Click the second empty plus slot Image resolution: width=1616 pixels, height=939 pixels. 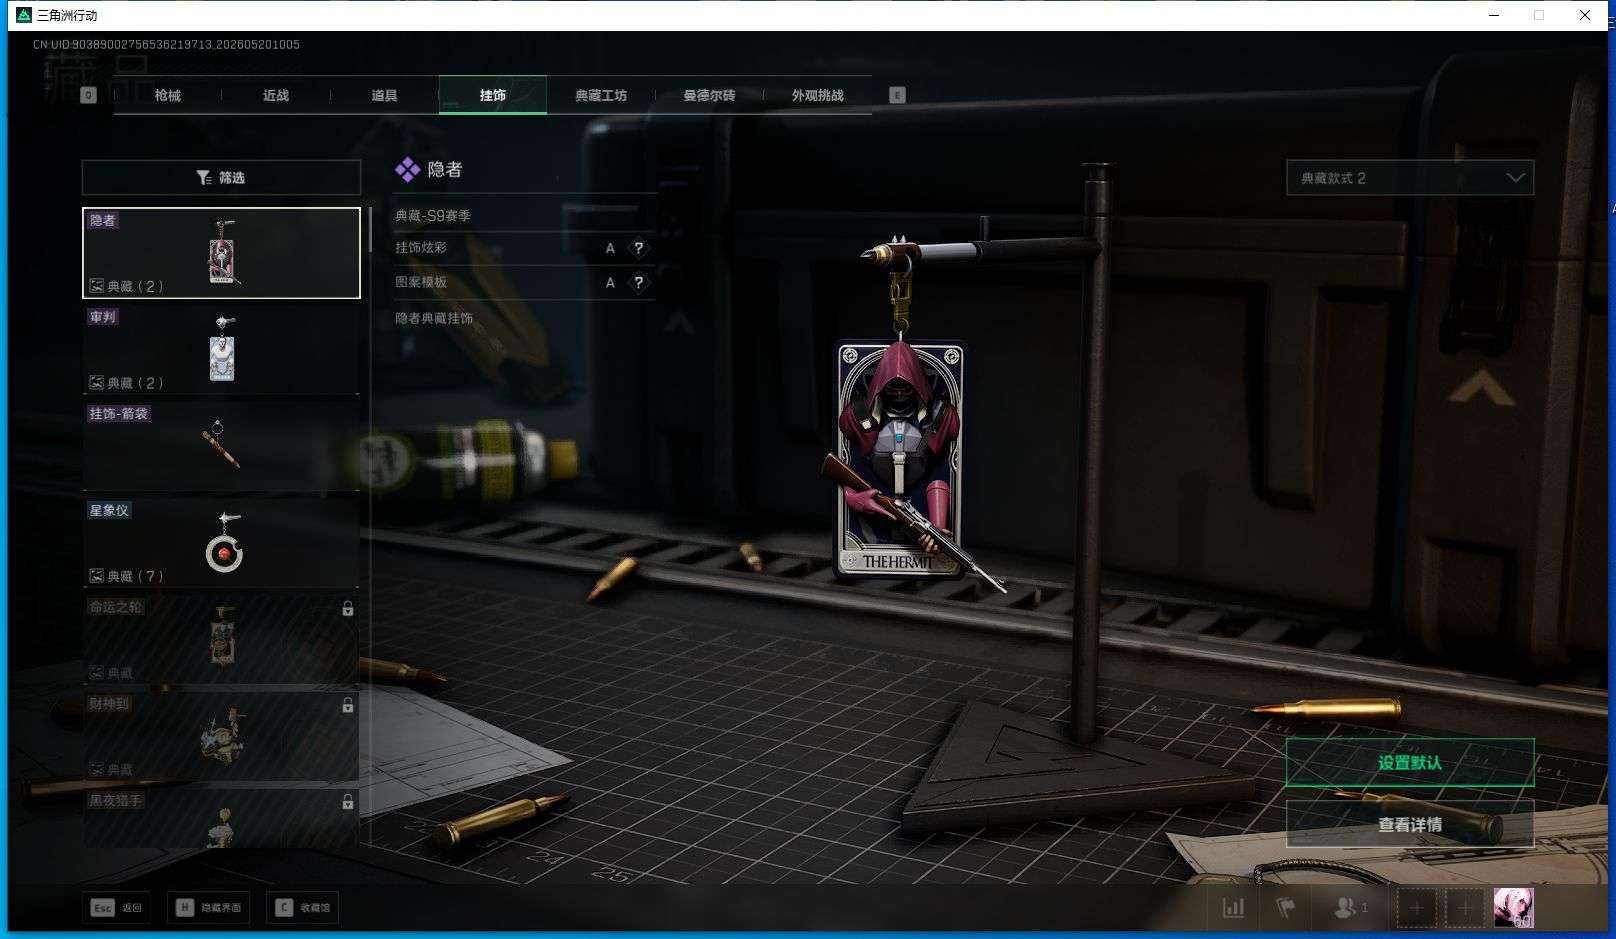click(1464, 908)
